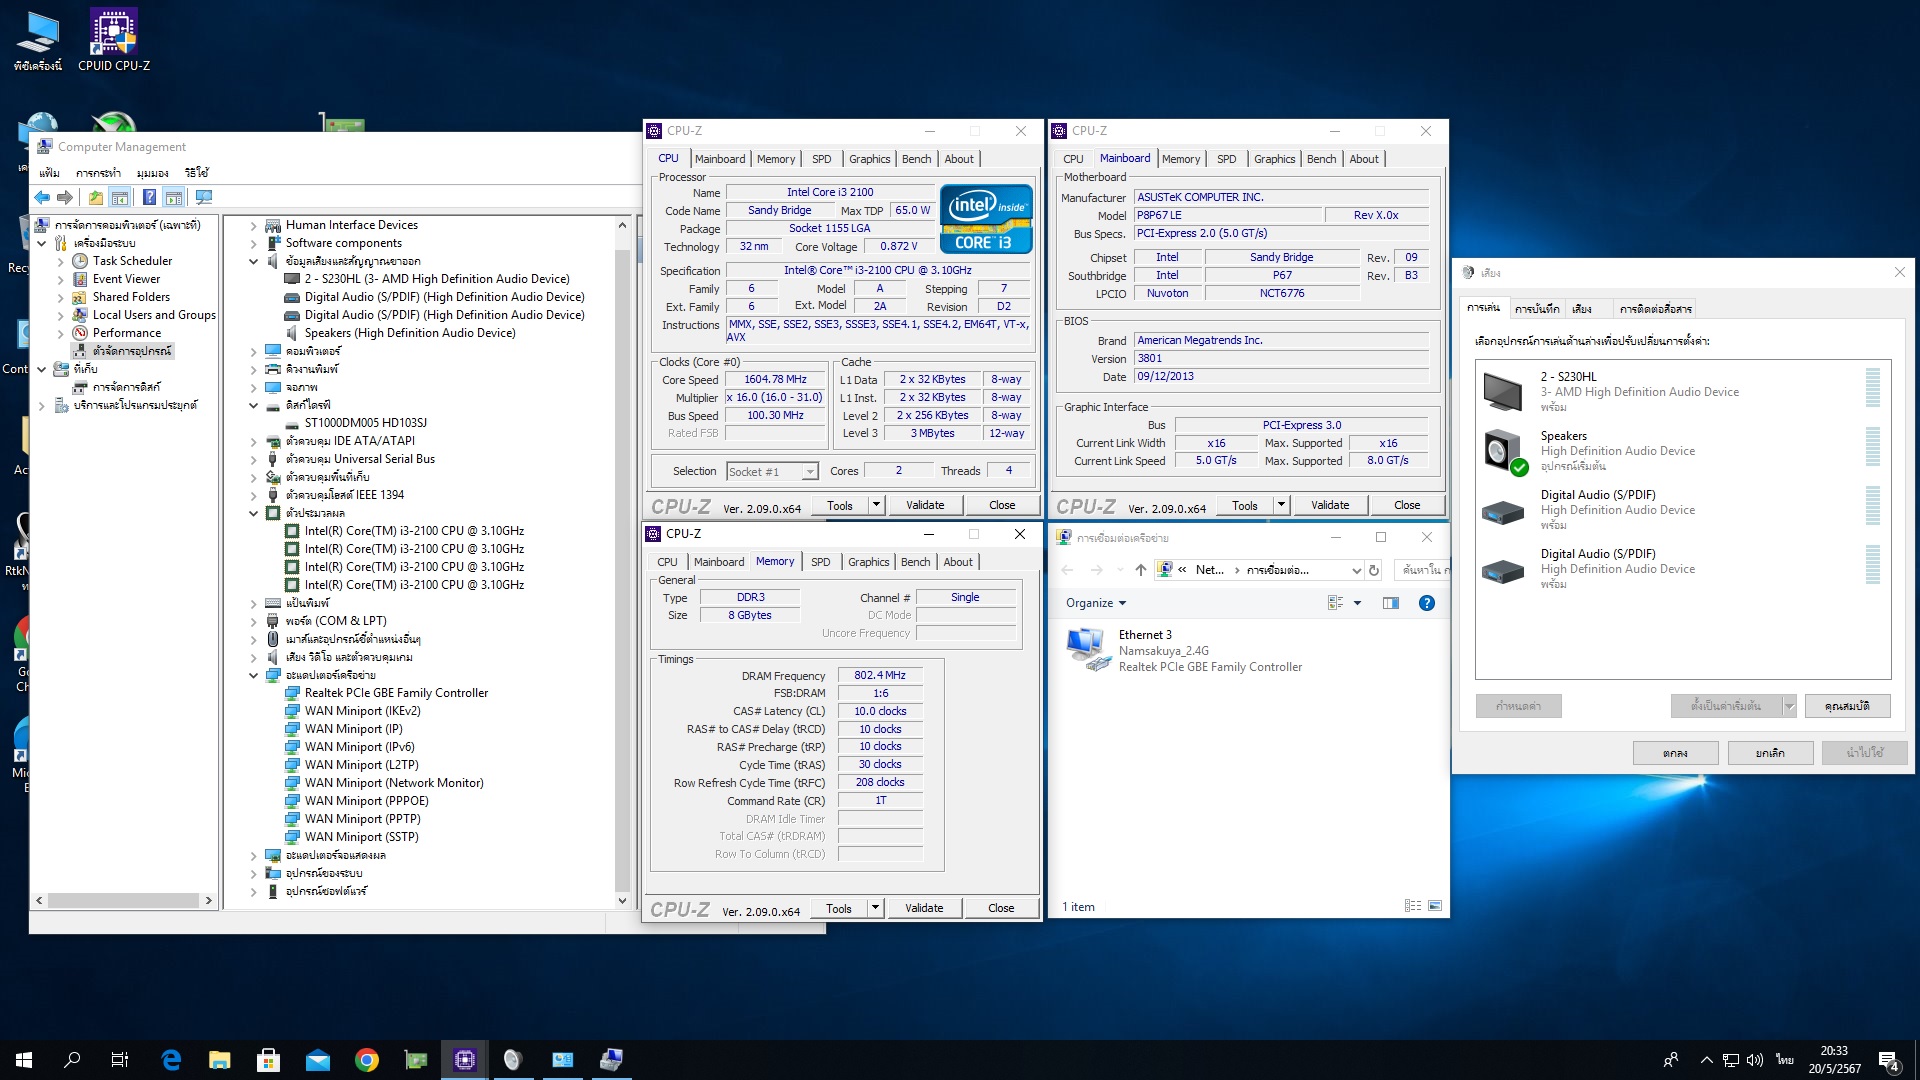The image size is (1920, 1080).
Task: Open the first menu in Computer Management menu bar
Action: point(49,173)
